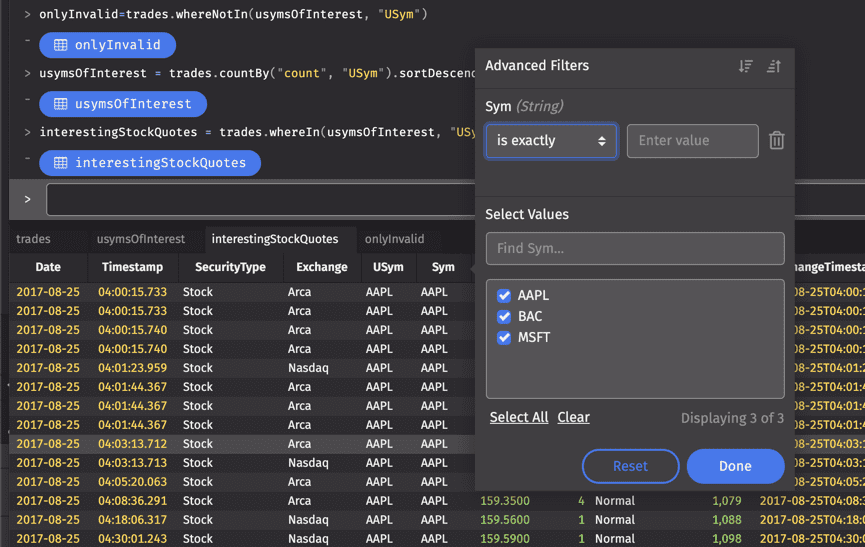Click the sort ascending icon in Advanced Filters

[773, 66]
